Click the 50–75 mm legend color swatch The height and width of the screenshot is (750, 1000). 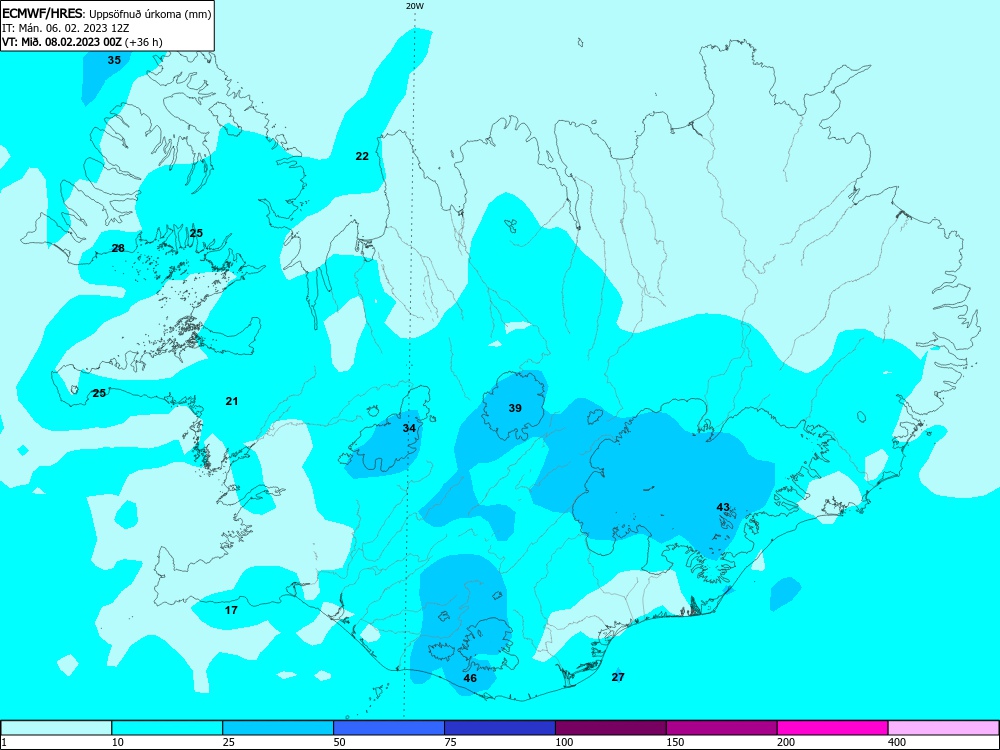[389, 728]
